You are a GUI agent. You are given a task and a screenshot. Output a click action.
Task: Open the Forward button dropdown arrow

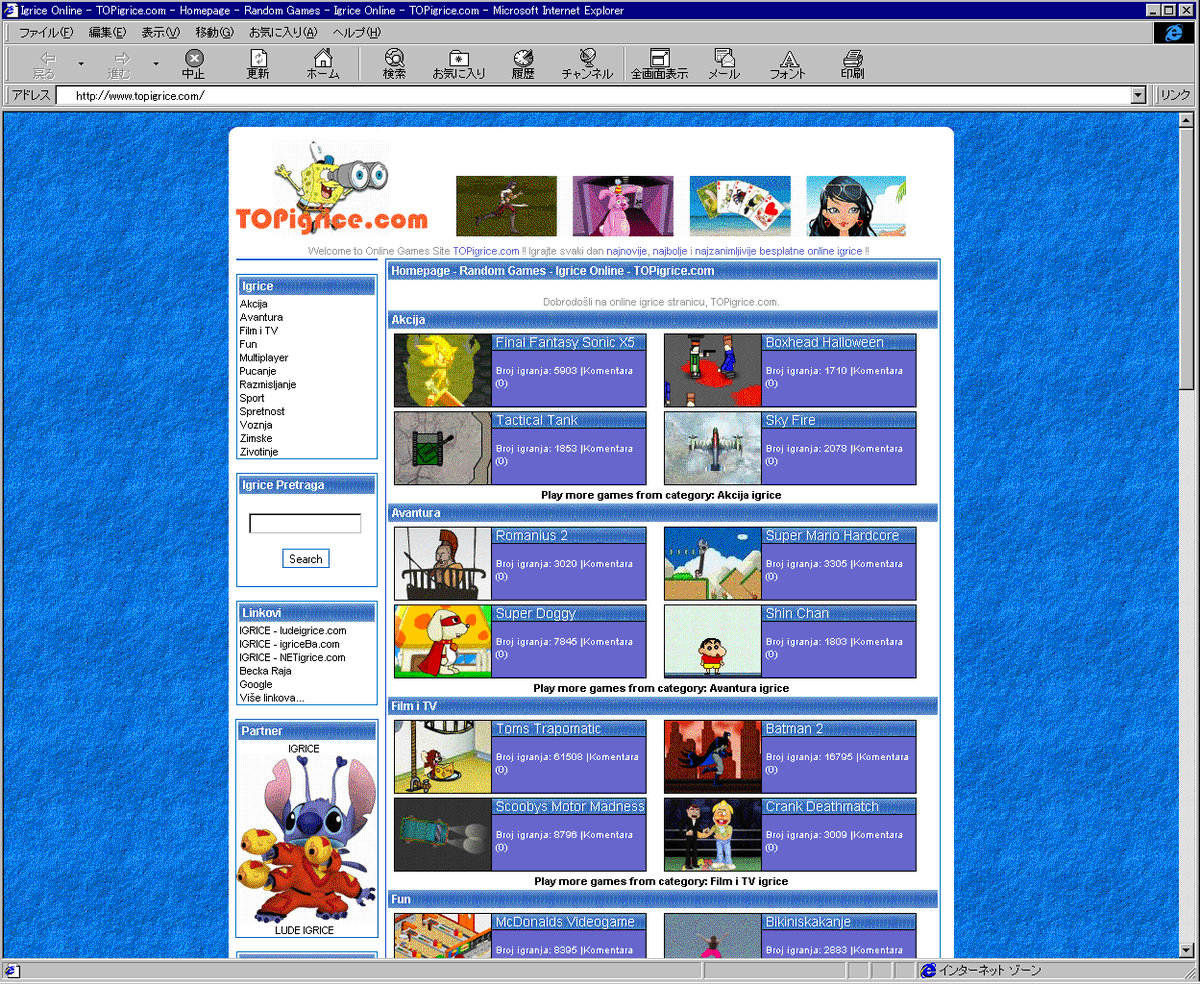click(156, 63)
